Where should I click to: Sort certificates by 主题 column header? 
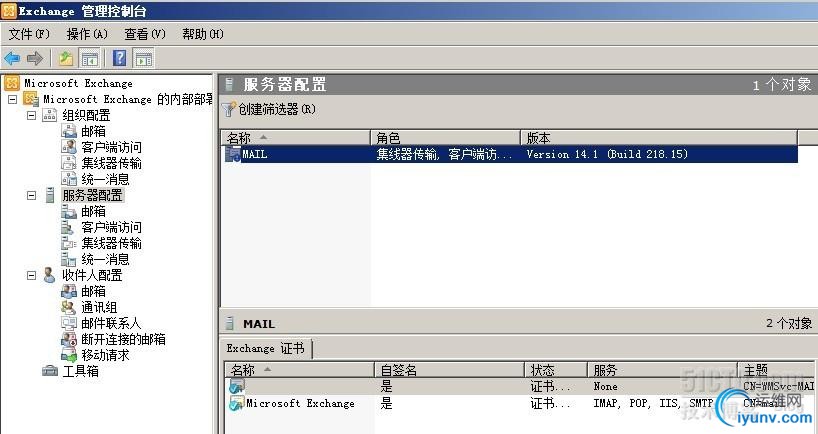pyautogui.click(x=776, y=370)
